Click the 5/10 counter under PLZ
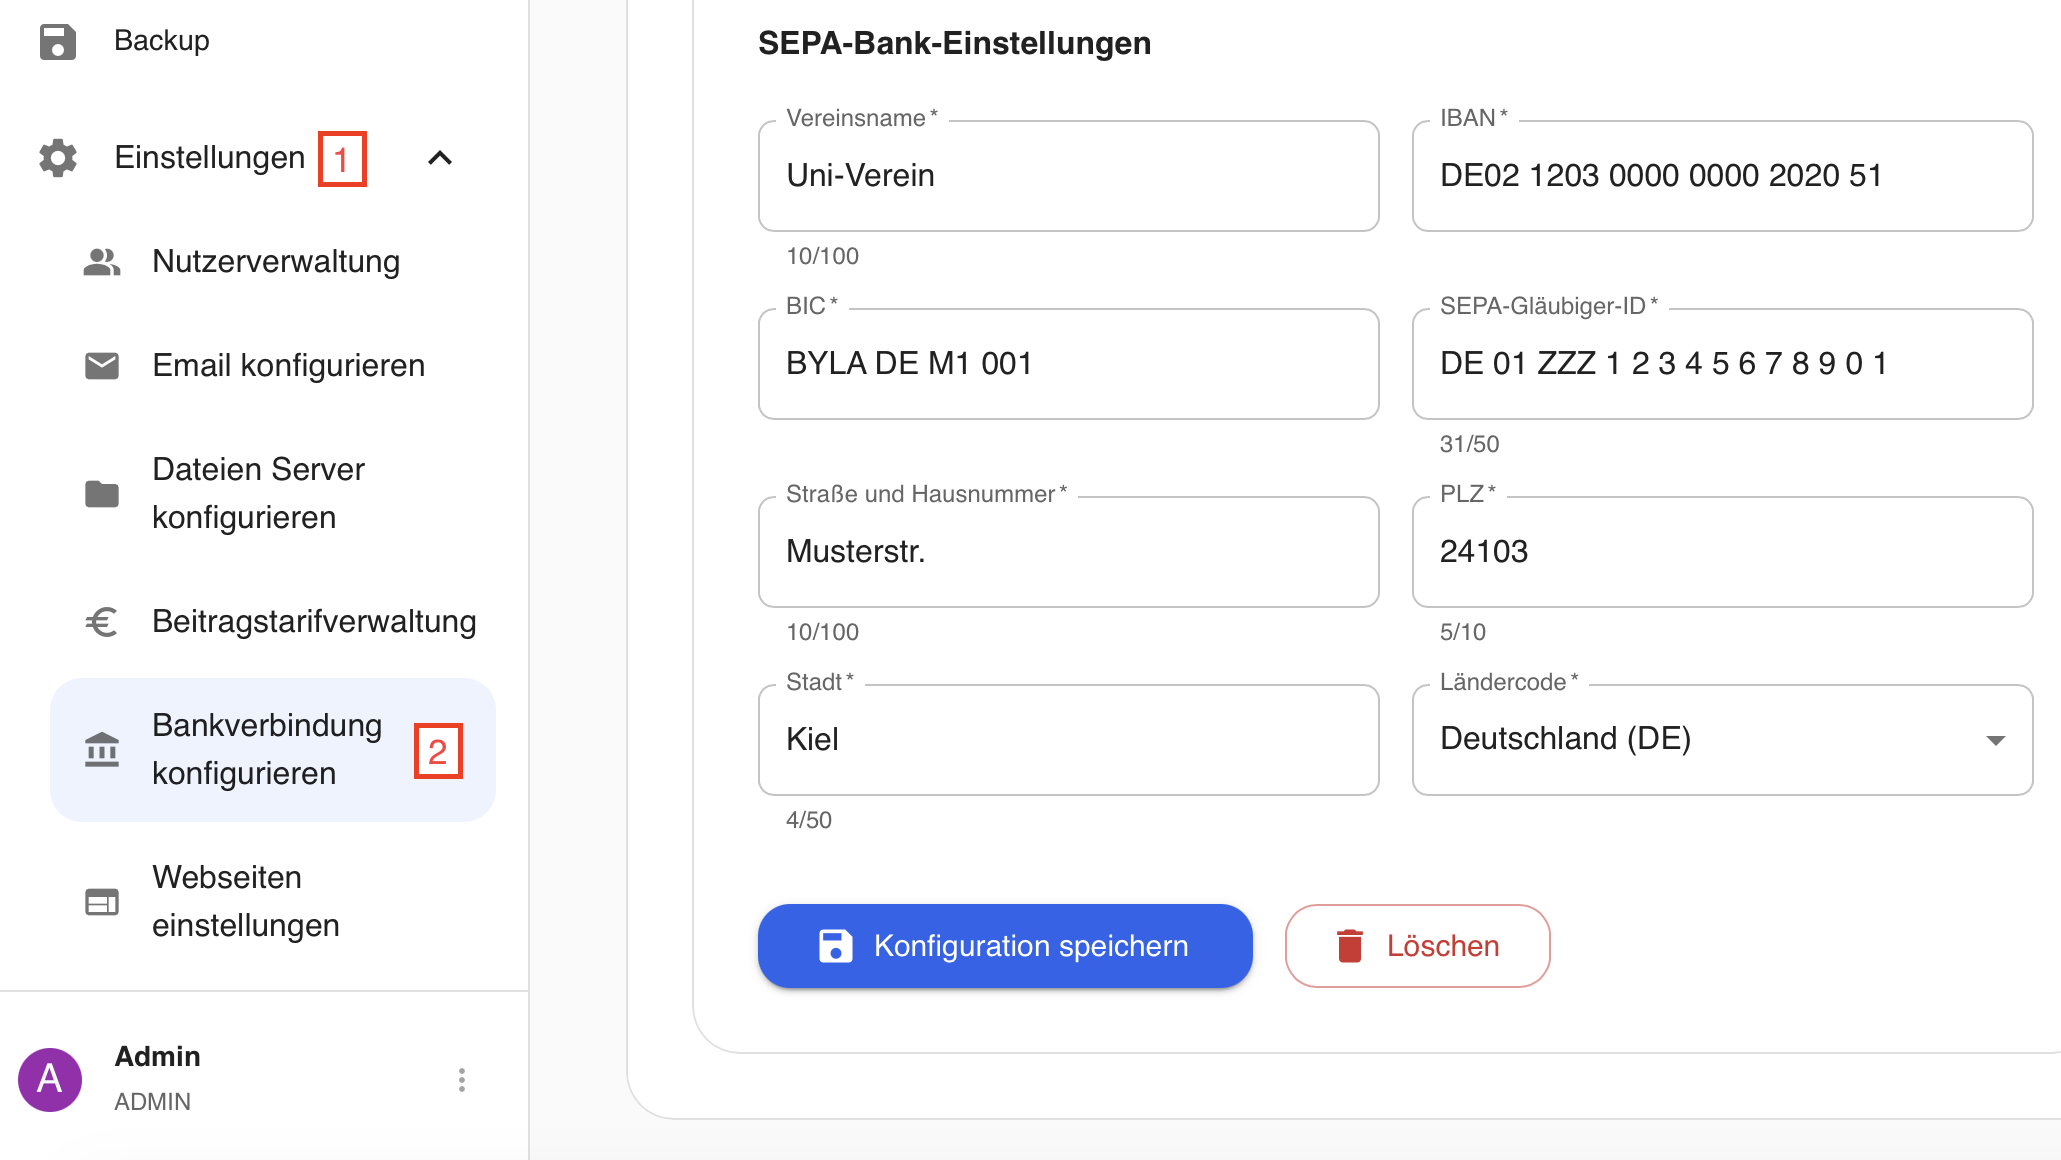 (1462, 632)
